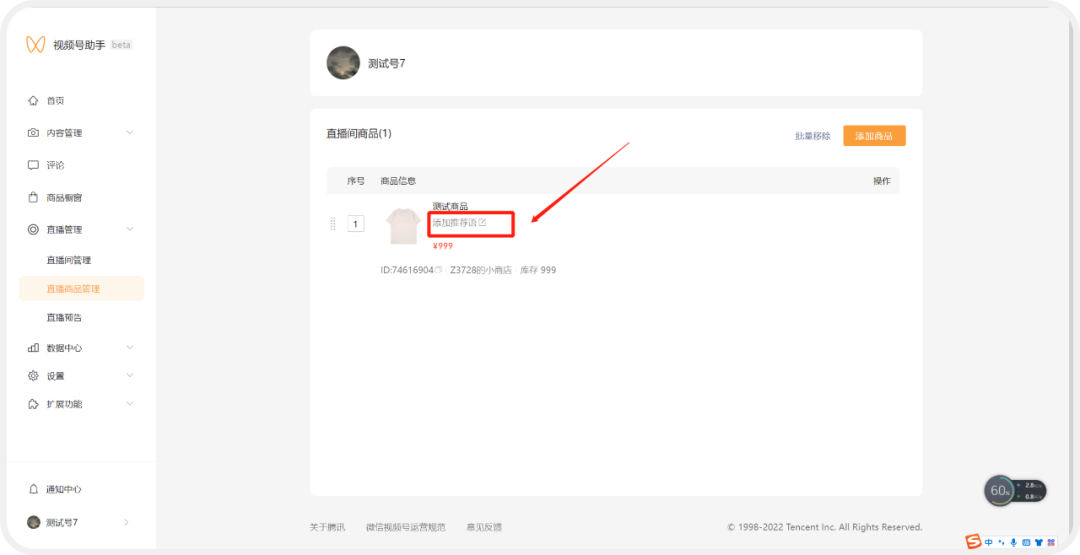Expand the 设置 chevron
The width and height of the screenshot is (1080, 555).
129,376
